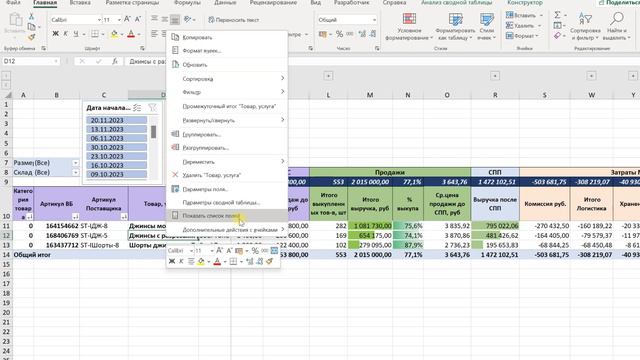Toggle slicer multi-select icon

pyautogui.click(x=138, y=108)
